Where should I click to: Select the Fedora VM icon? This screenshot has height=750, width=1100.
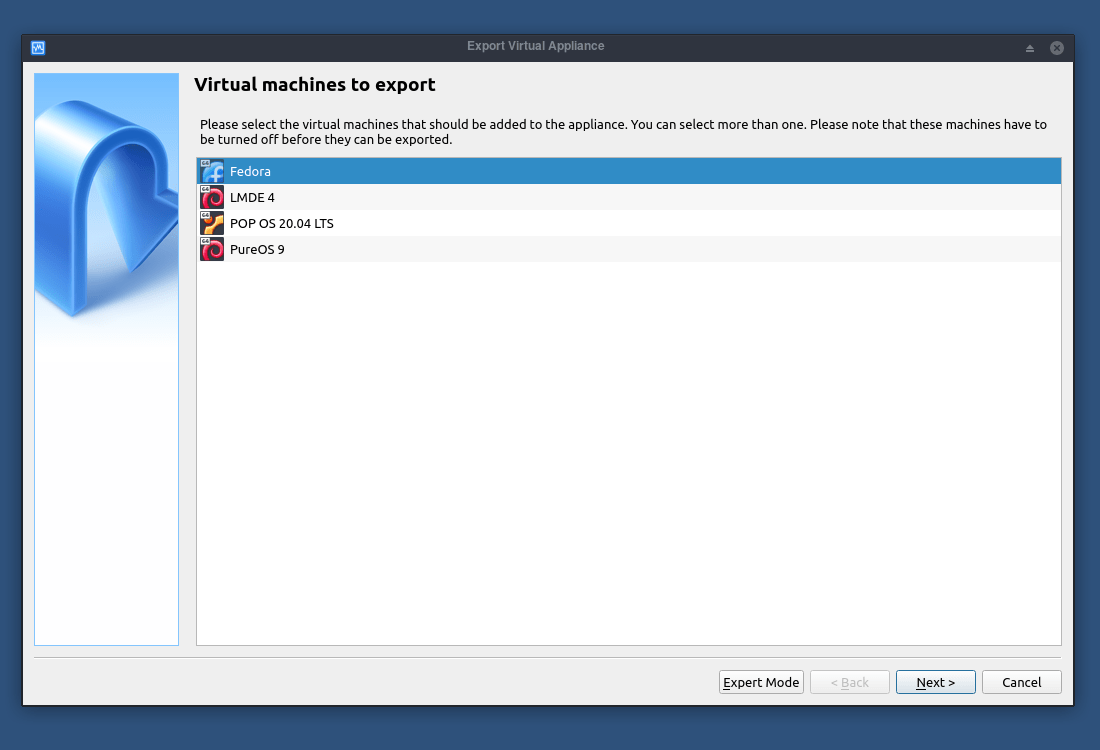coord(211,170)
